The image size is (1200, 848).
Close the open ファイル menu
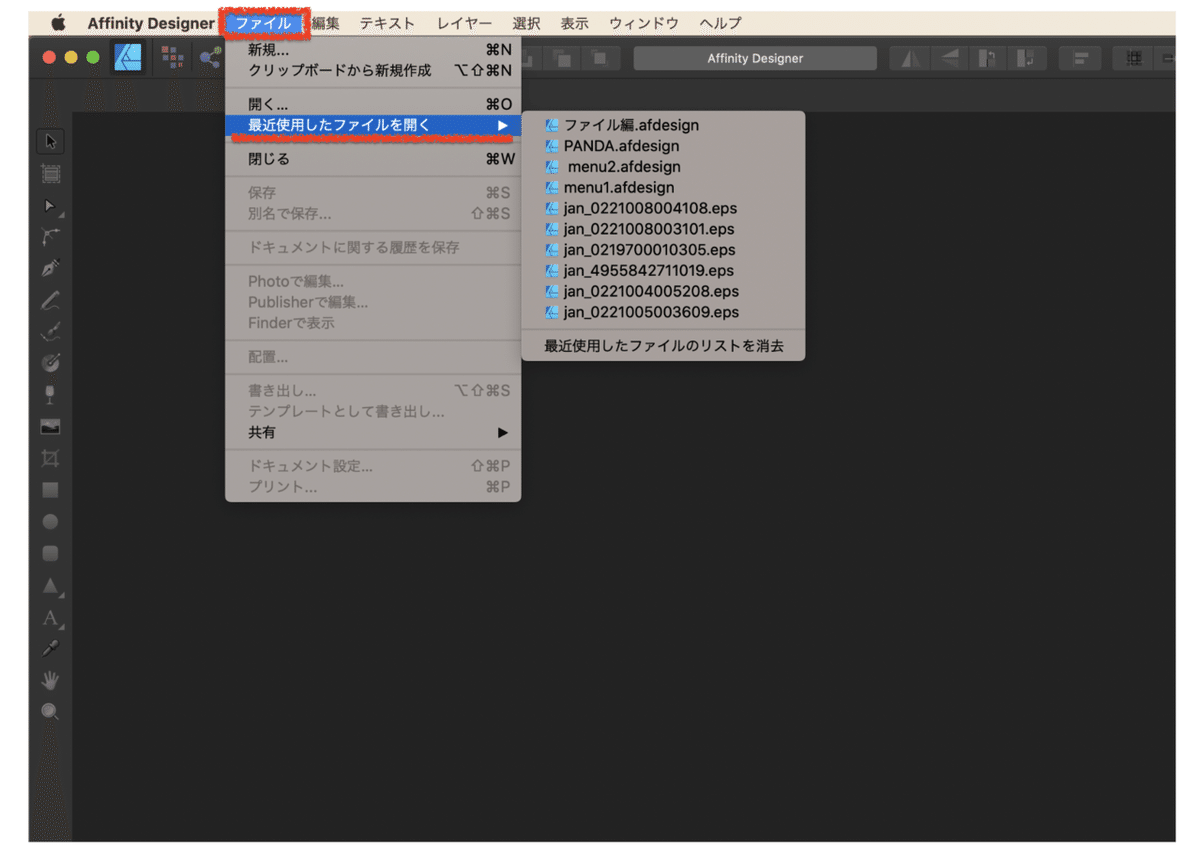click(x=264, y=23)
